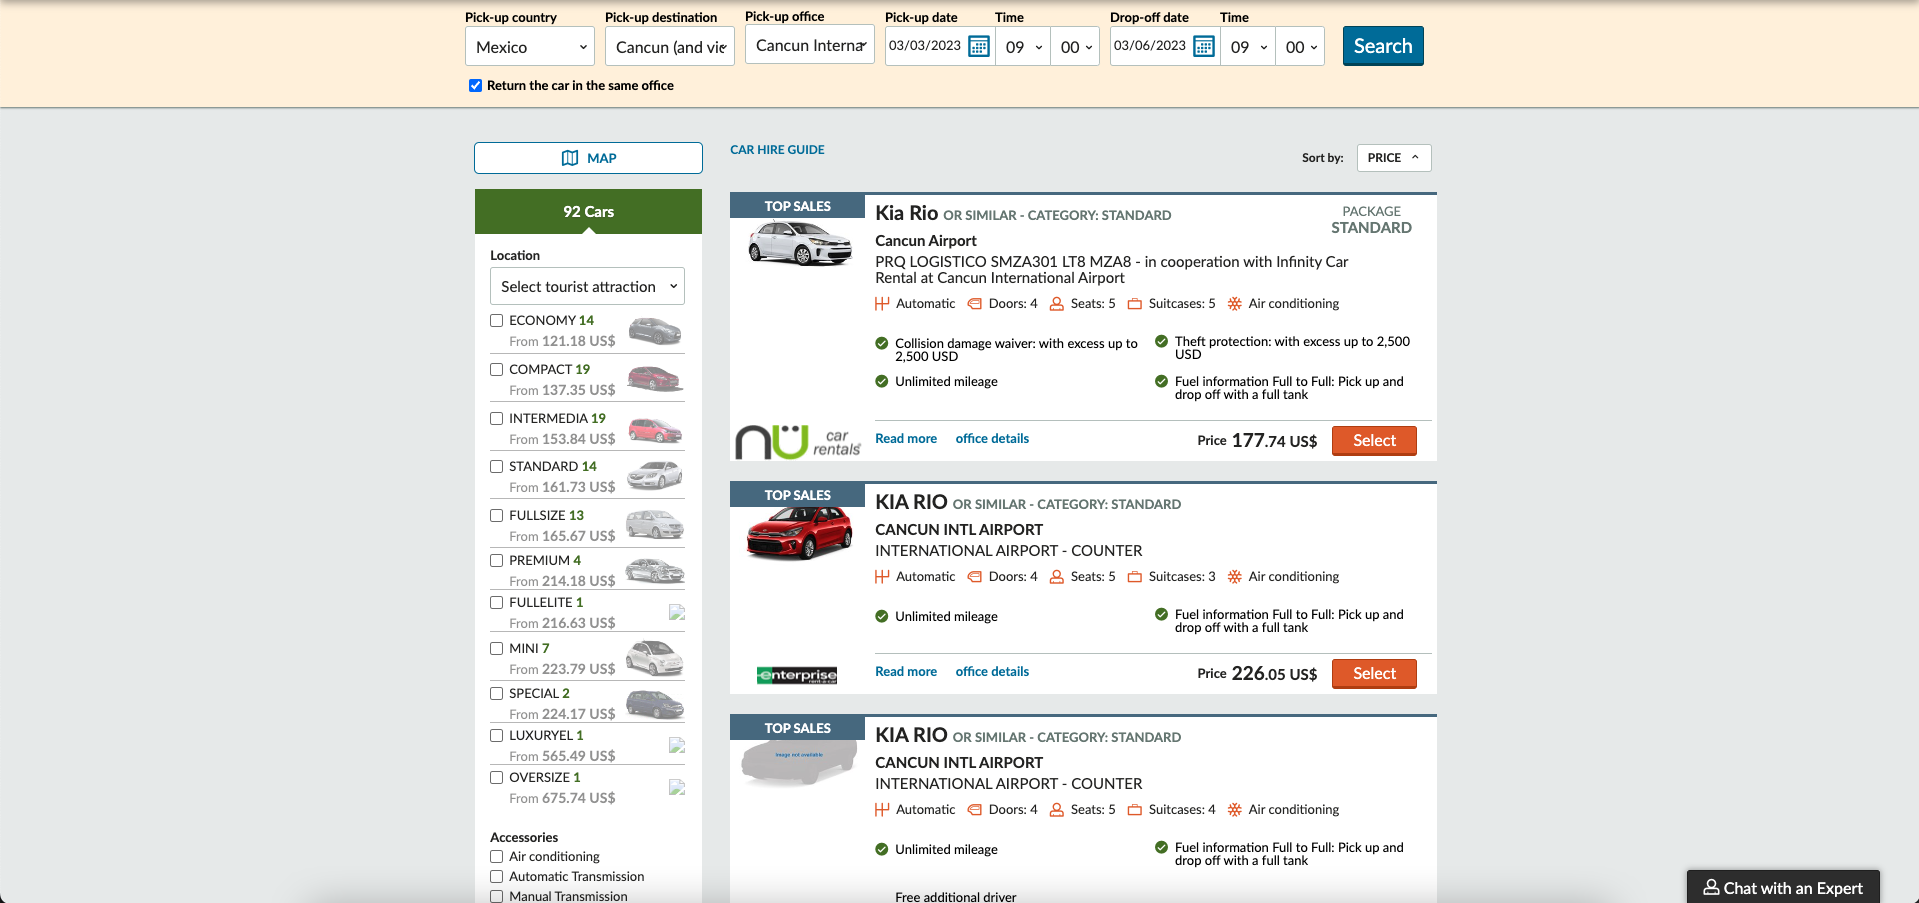Screen dimensions: 1919x903
Task: Click the broken image icon beside LUXURYEL
Action: point(677,745)
